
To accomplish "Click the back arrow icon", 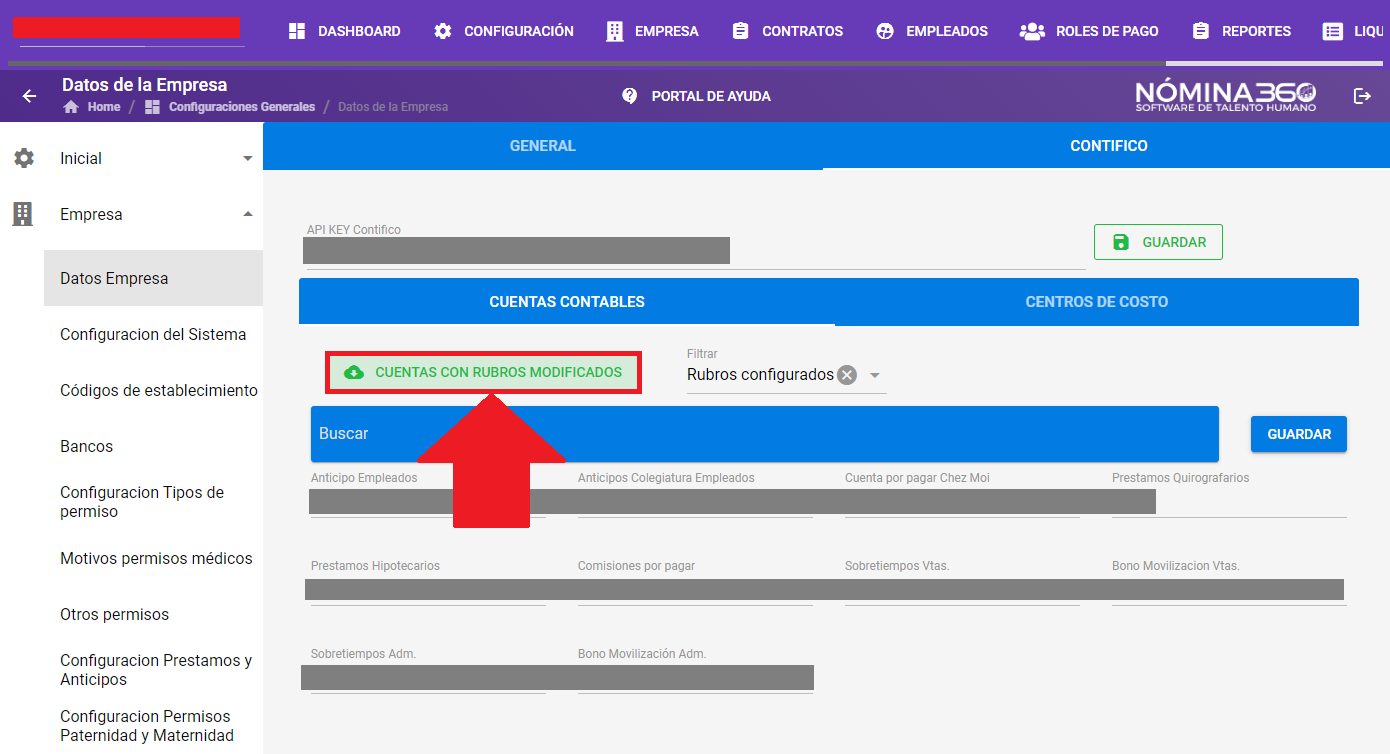I will tap(29, 96).
